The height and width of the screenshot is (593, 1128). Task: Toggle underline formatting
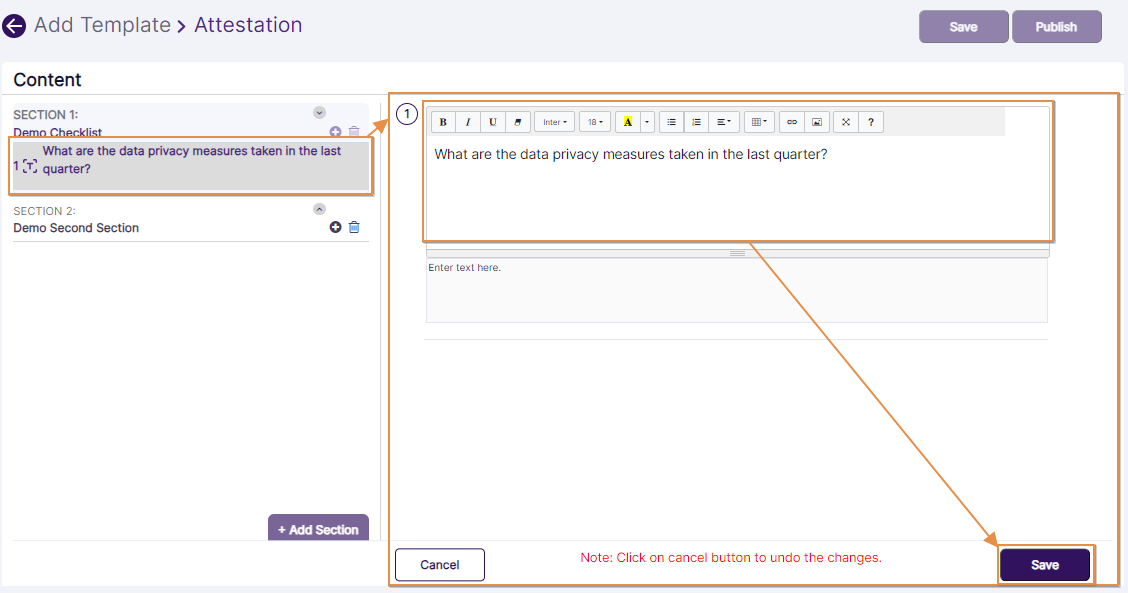(x=492, y=121)
